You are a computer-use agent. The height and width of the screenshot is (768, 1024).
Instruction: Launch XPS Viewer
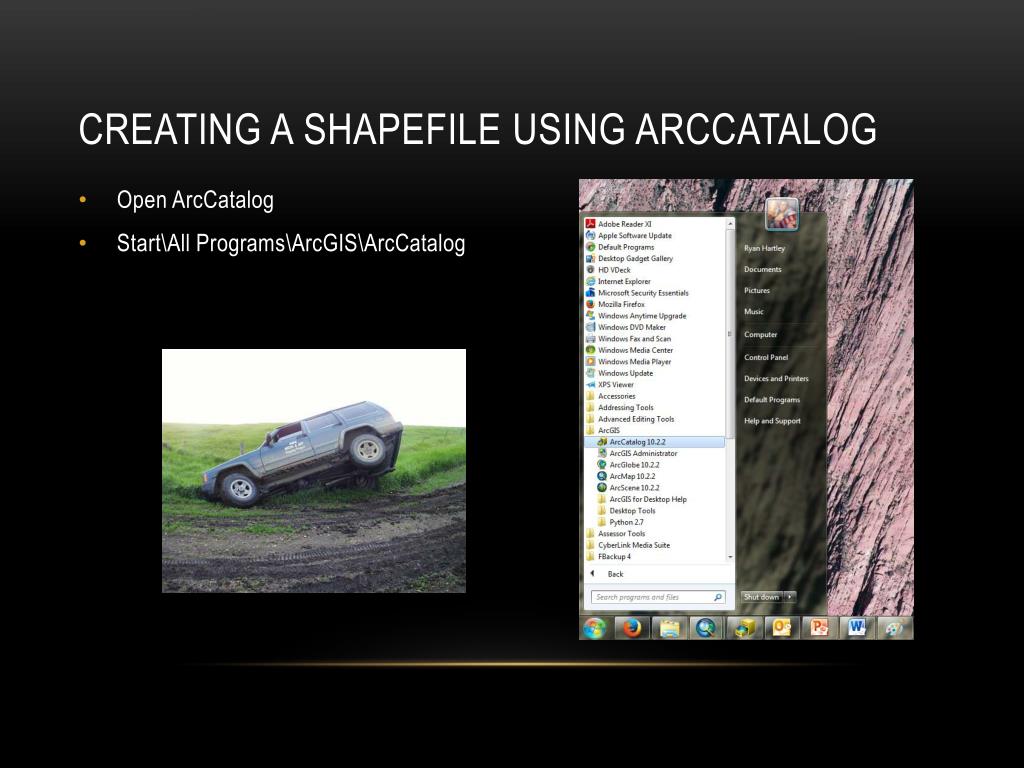click(x=610, y=385)
